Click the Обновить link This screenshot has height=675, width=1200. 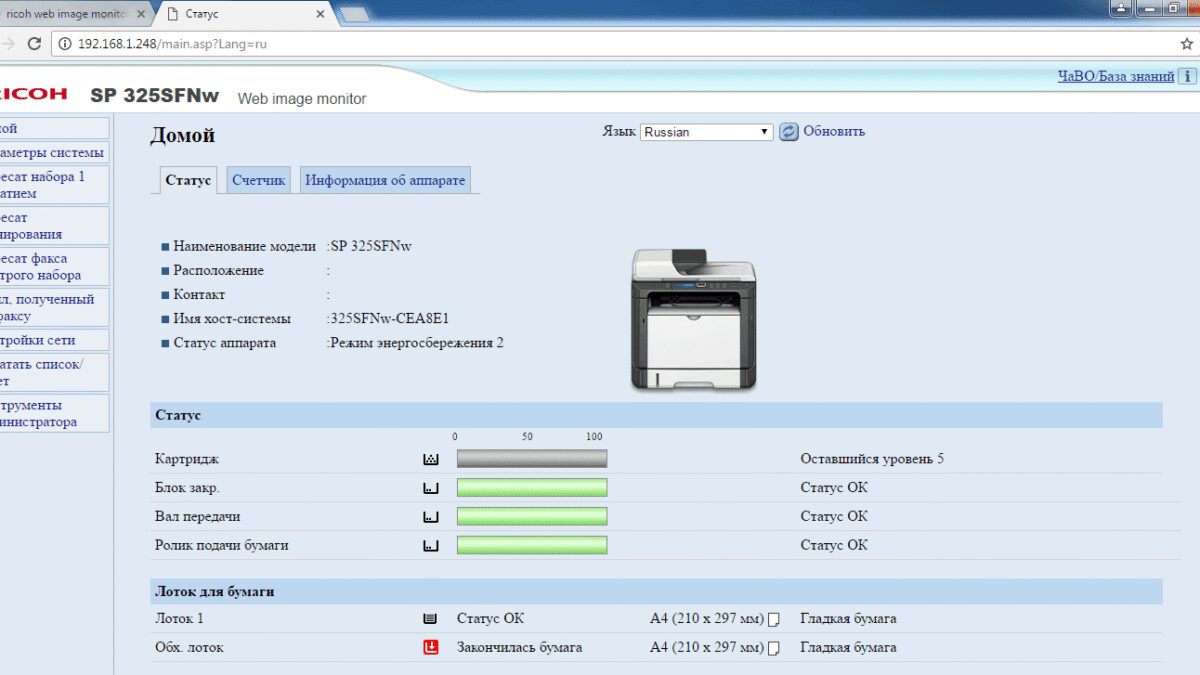coord(834,131)
